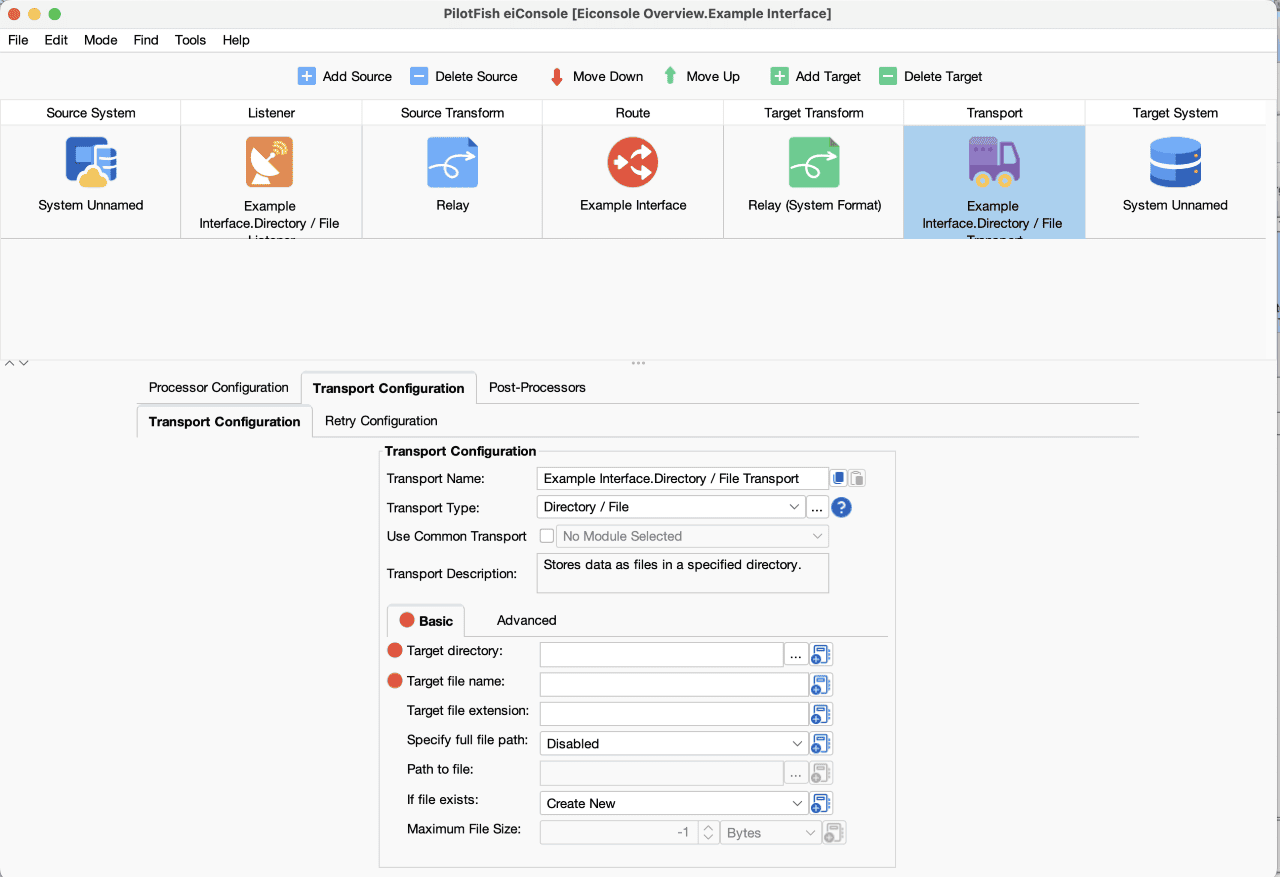Click the Path to file field
The height and width of the screenshot is (877, 1280).
(x=661, y=773)
